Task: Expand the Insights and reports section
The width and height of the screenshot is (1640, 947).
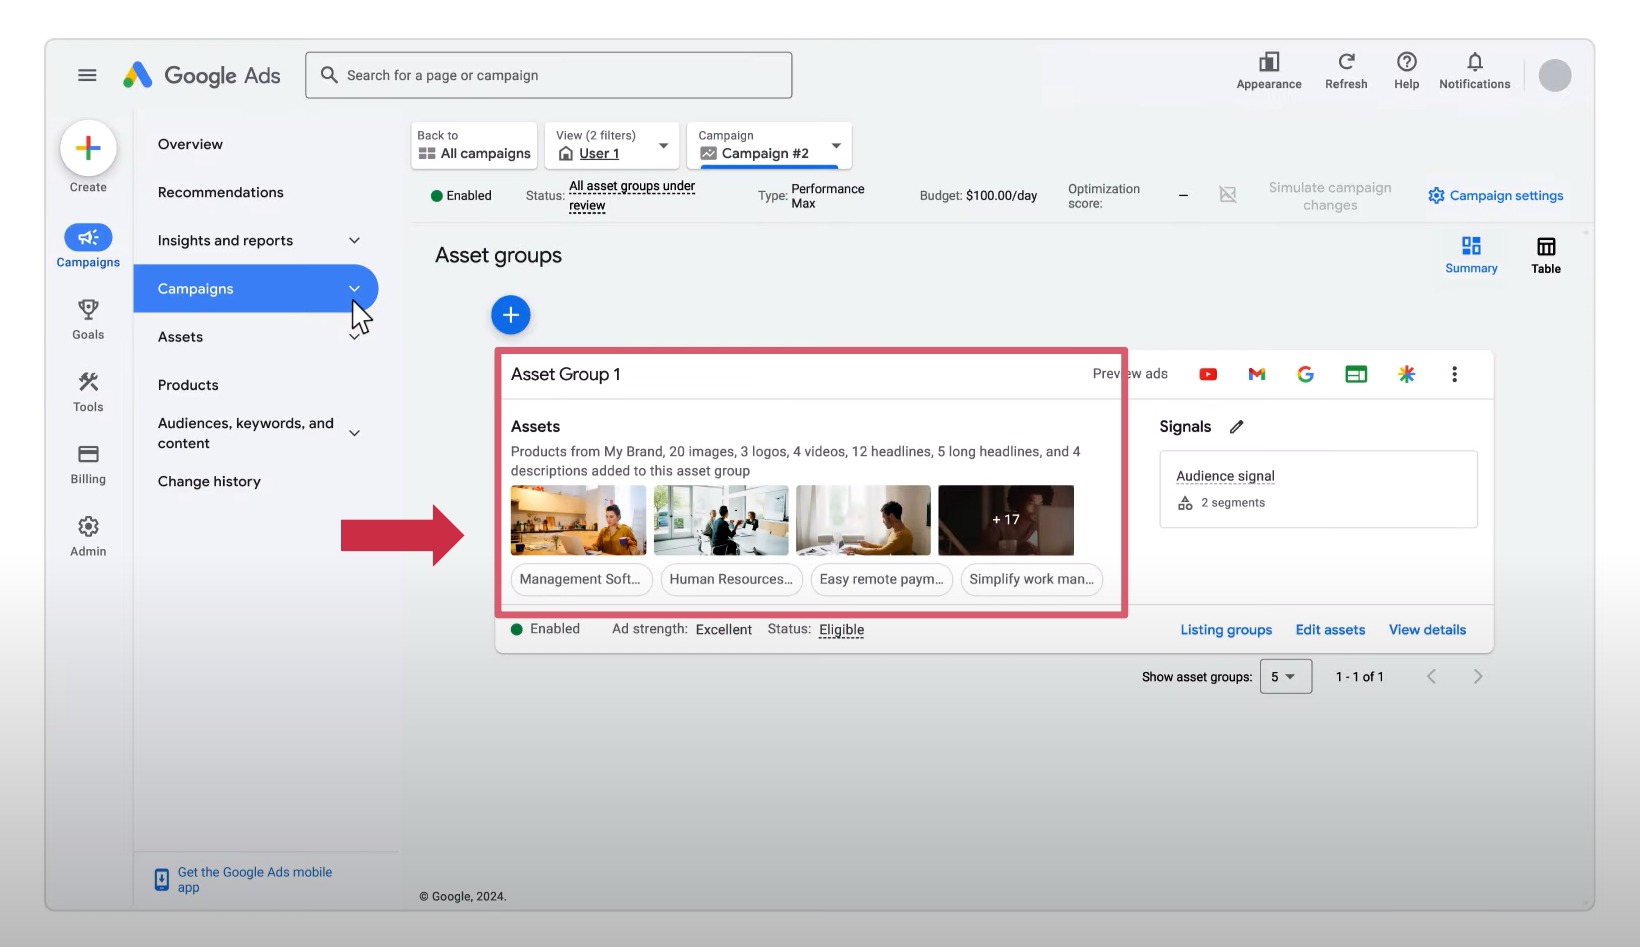Action: point(354,240)
